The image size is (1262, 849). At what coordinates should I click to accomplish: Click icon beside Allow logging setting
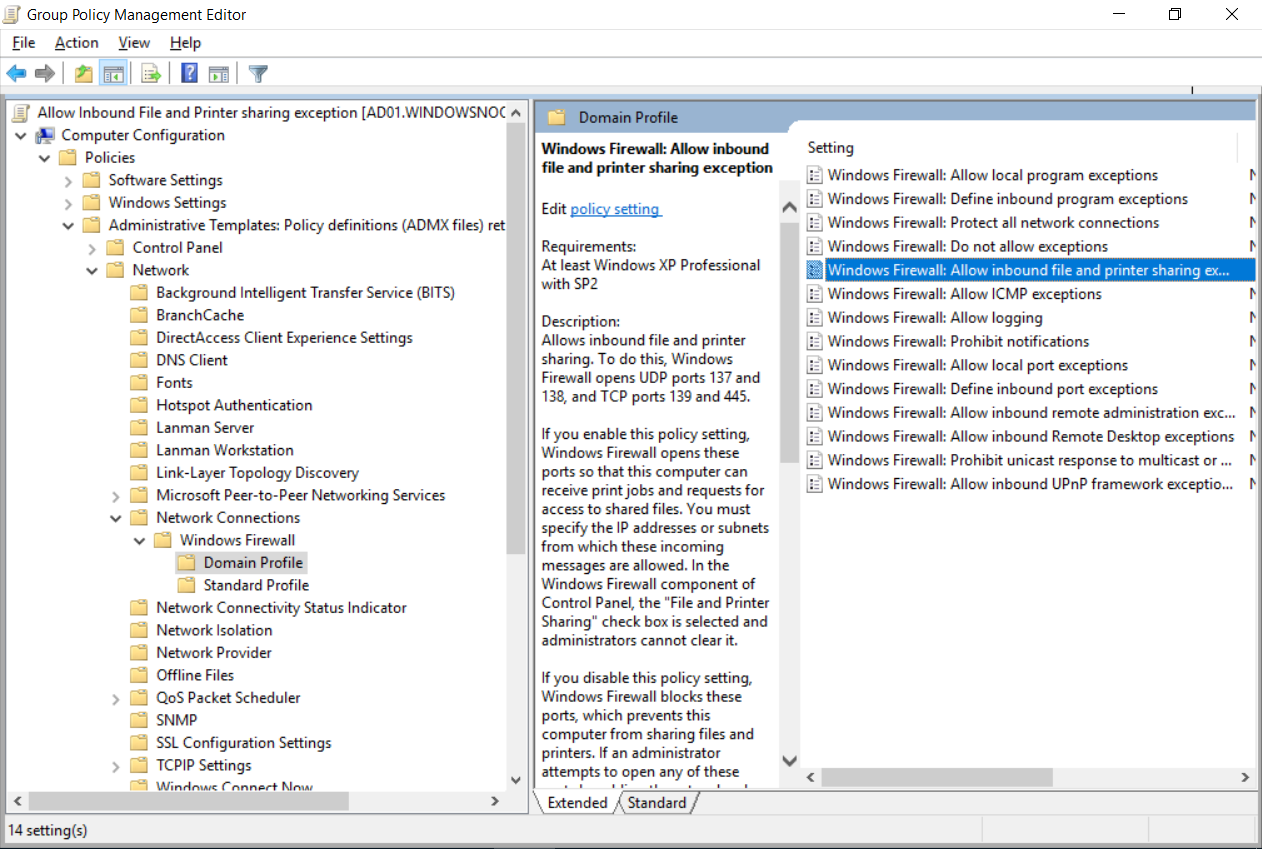[x=815, y=318]
